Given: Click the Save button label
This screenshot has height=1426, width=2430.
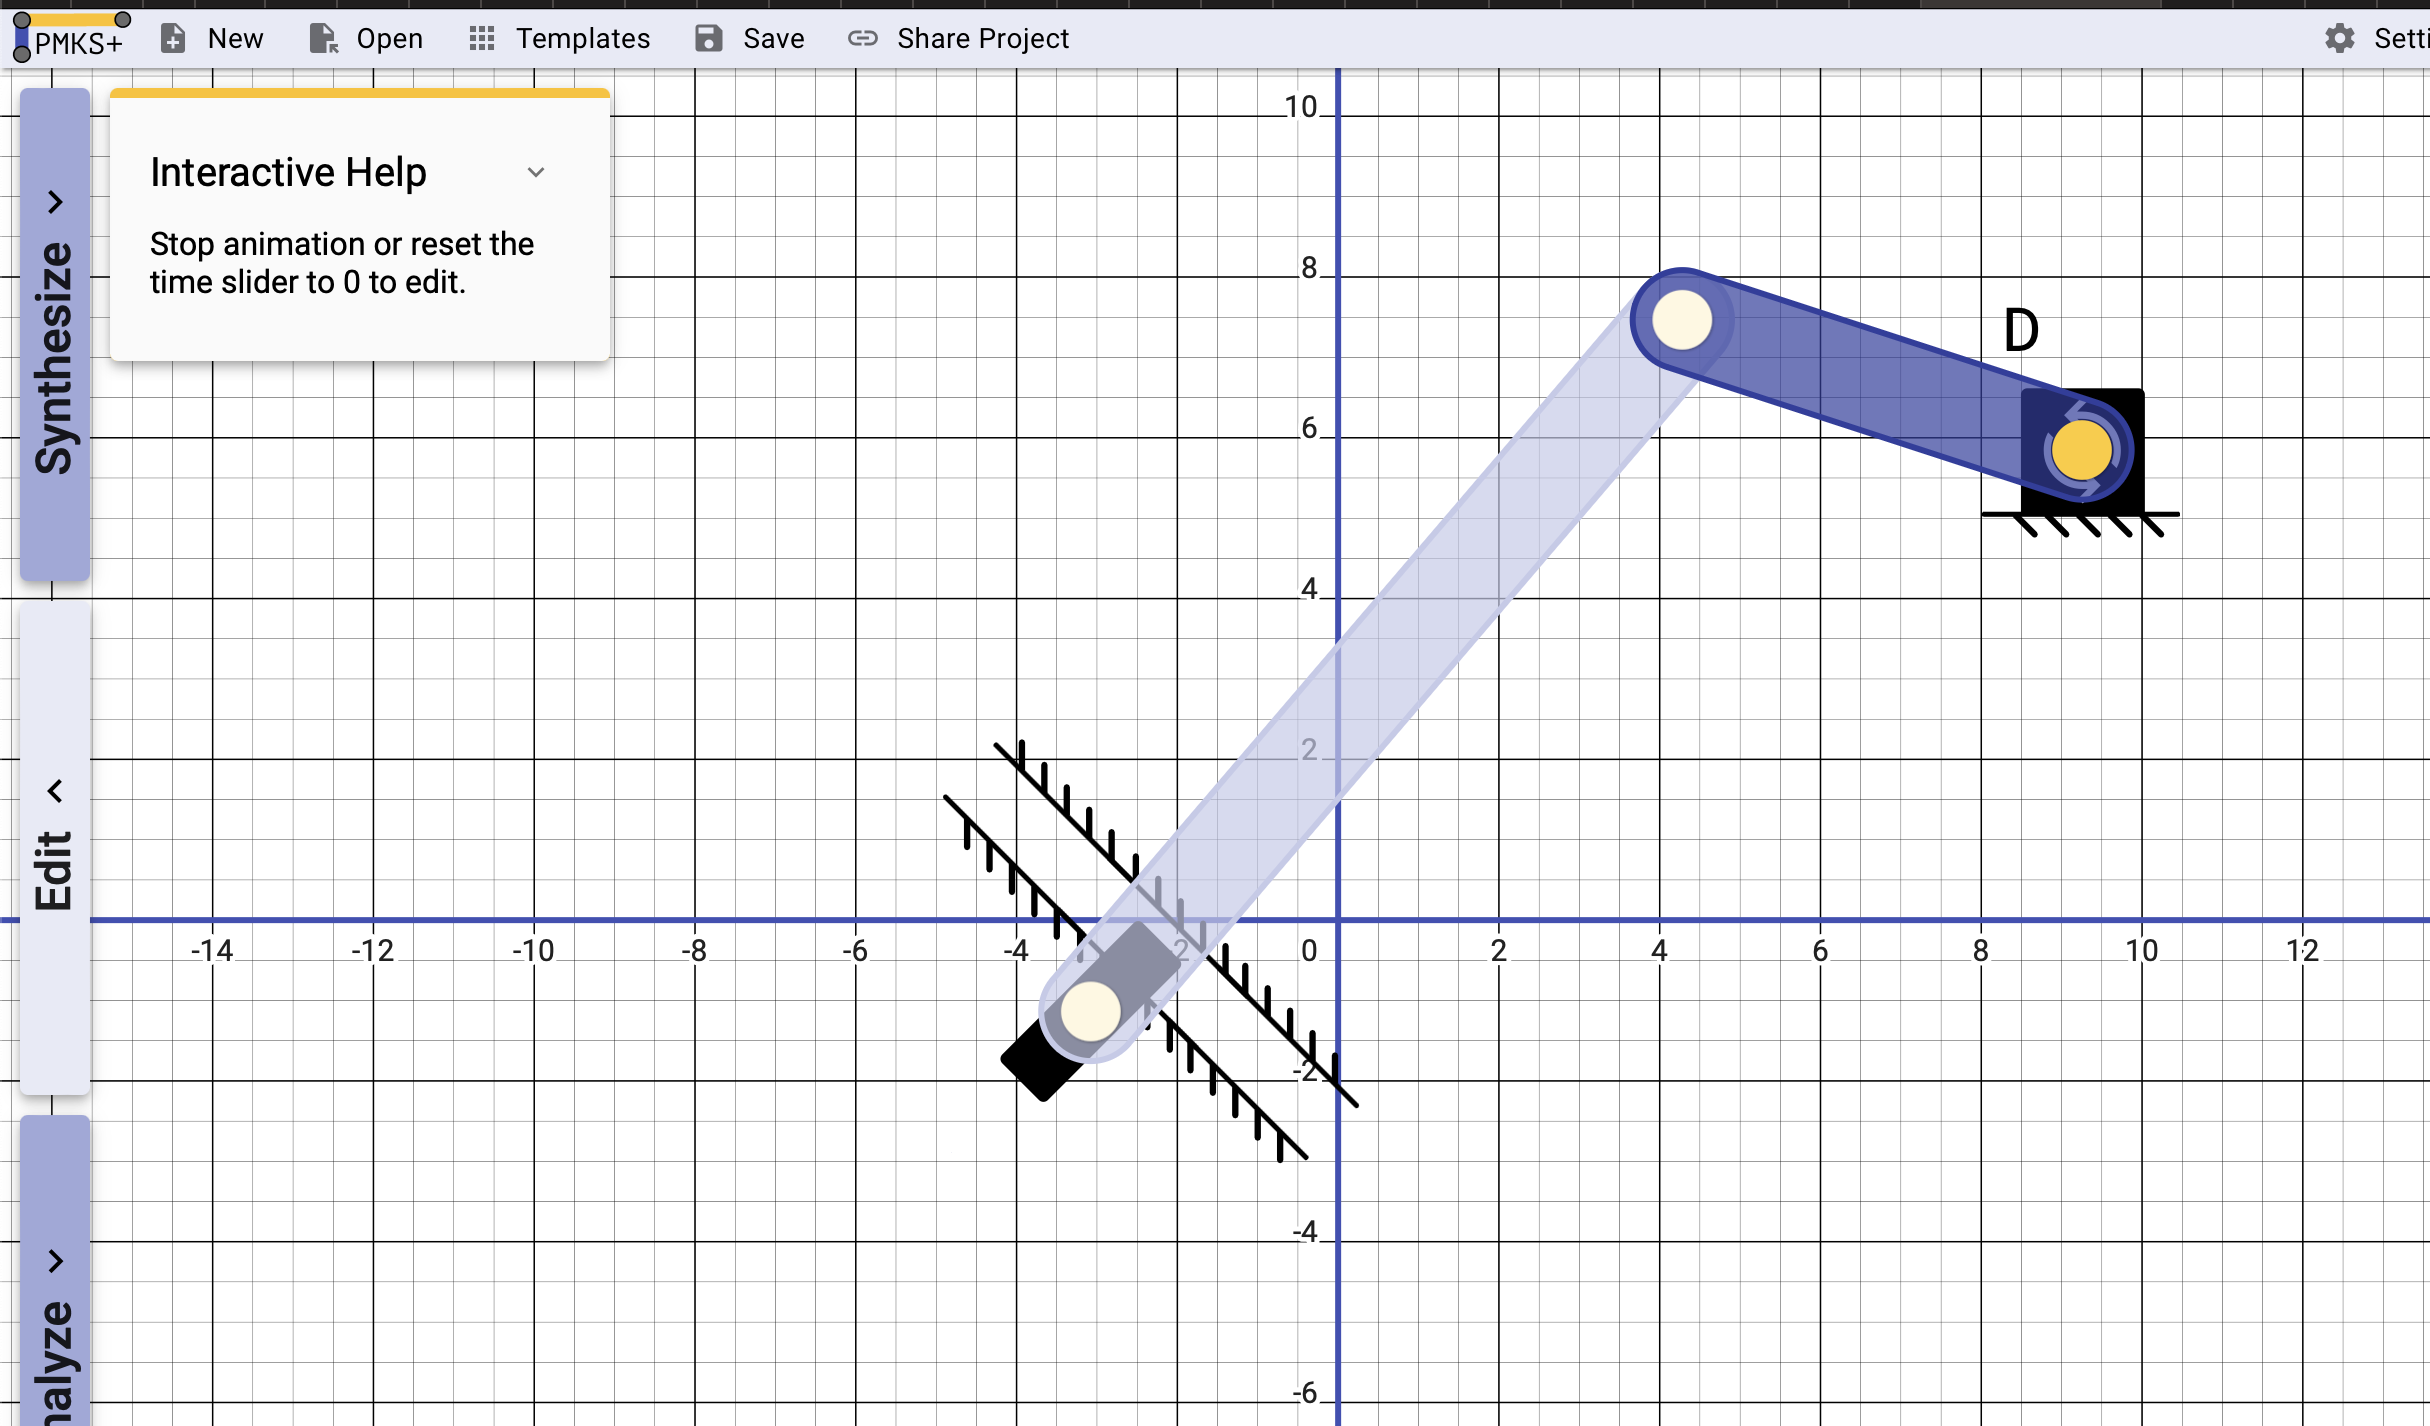Looking at the screenshot, I should click(774, 39).
